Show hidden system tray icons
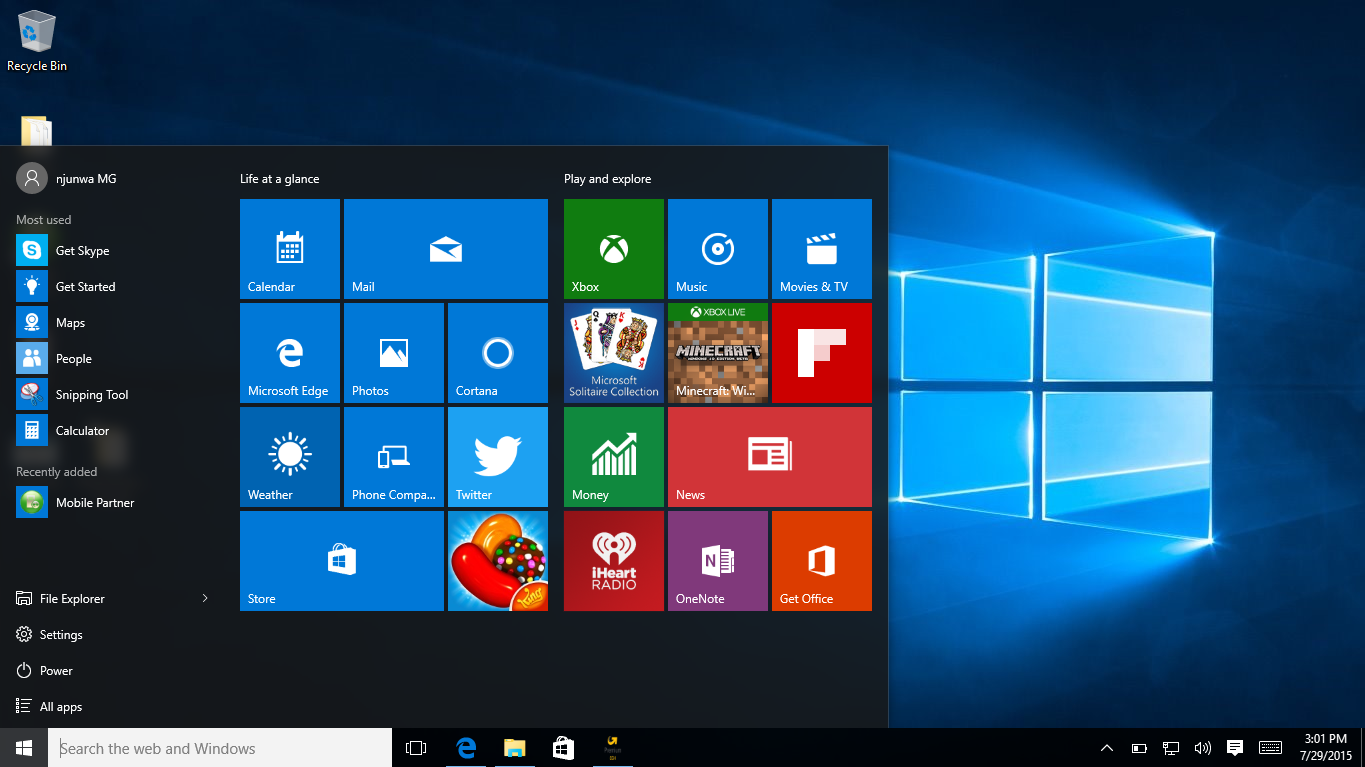Screen dimensions: 1365x767 click(x=1106, y=748)
